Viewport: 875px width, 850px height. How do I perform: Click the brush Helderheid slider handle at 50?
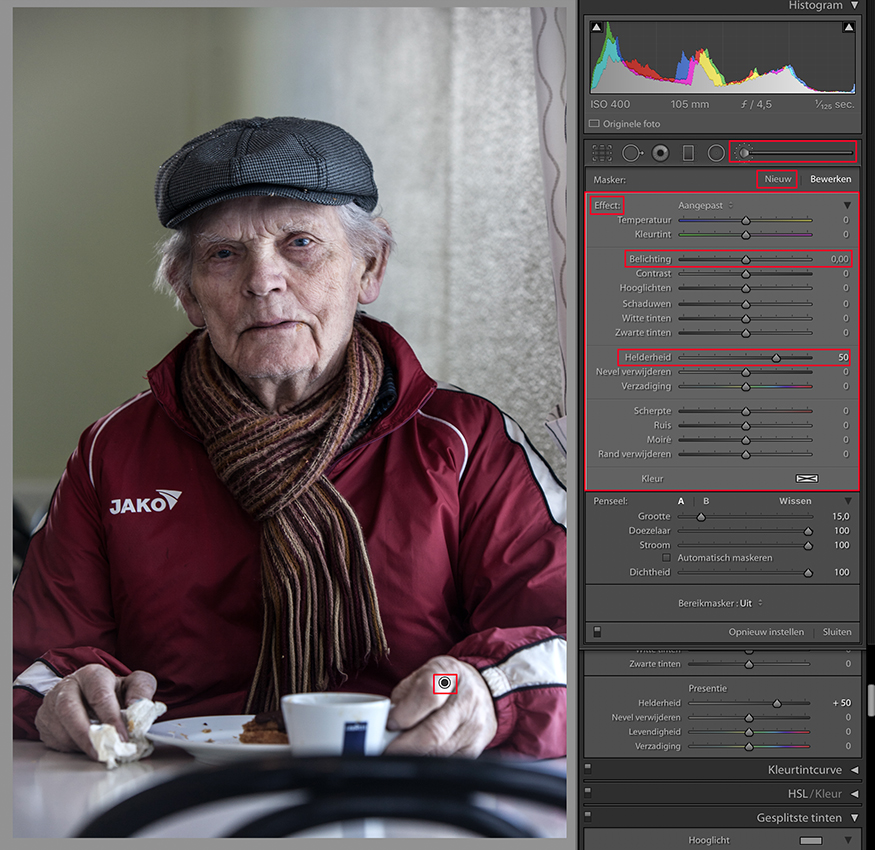[776, 358]
